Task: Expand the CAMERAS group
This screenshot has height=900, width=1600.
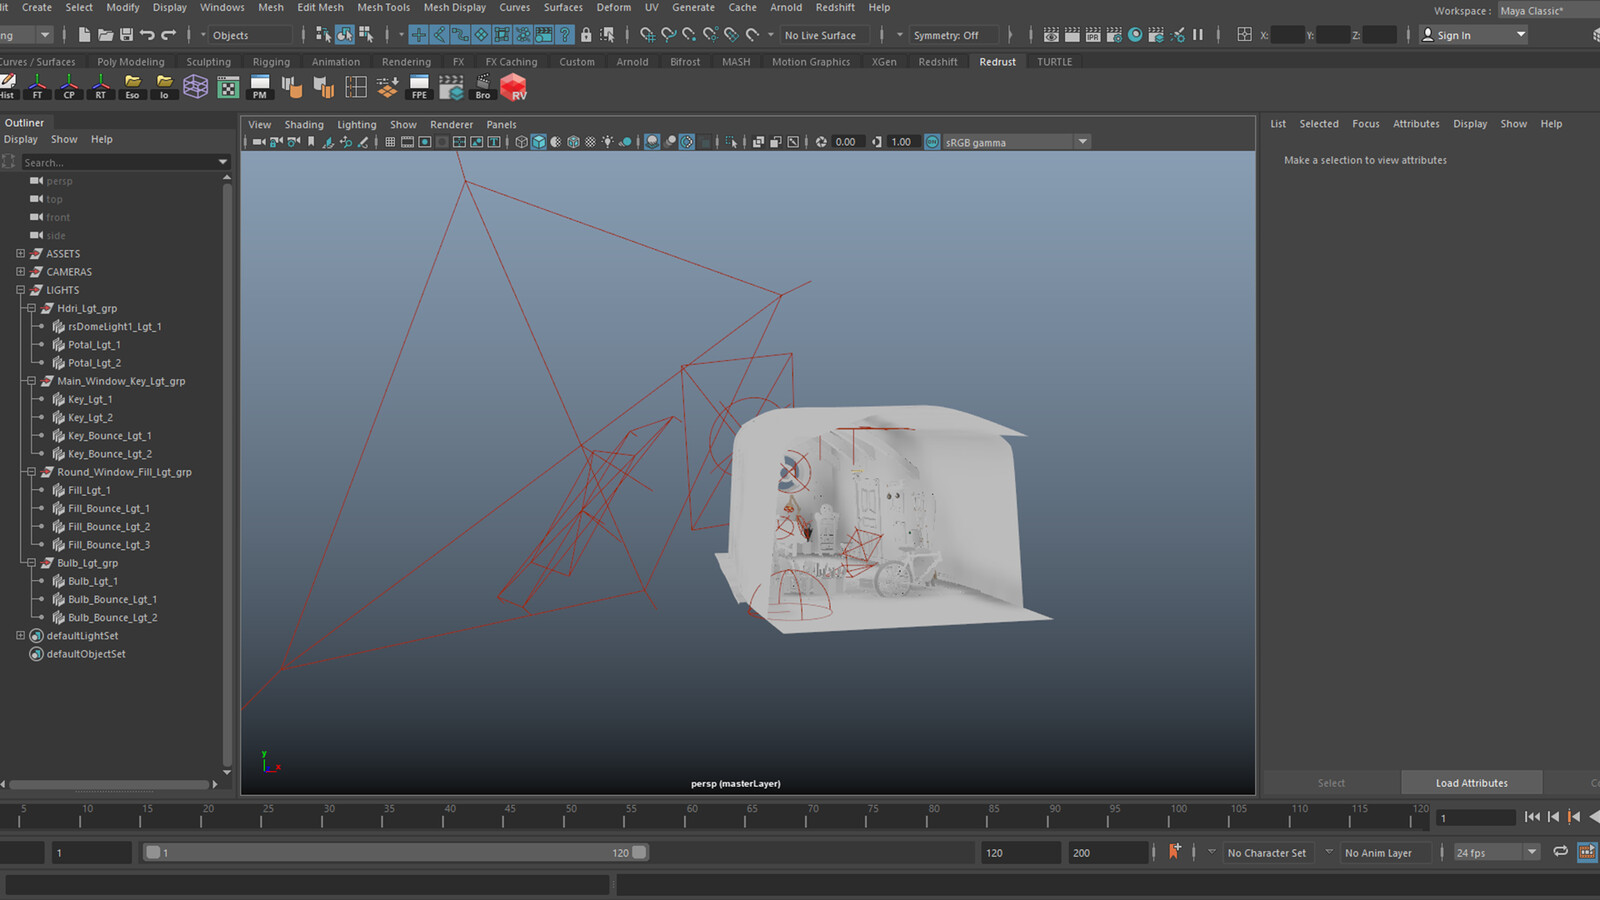Action: 20,272
